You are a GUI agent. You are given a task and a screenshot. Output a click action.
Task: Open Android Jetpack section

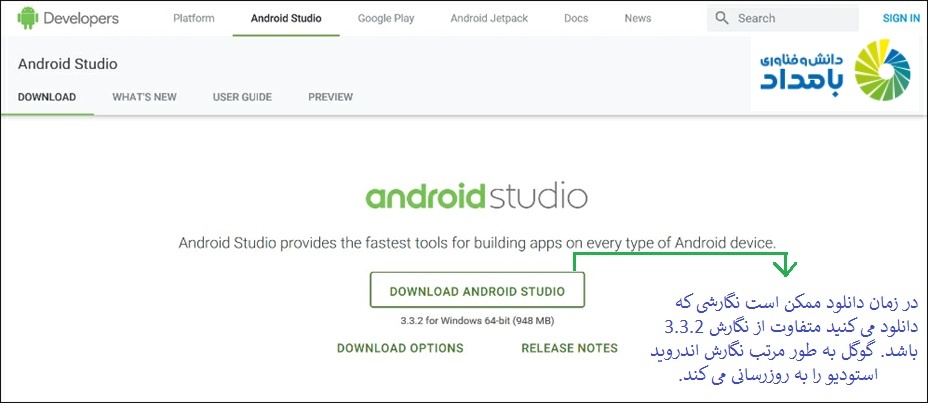(x=489, y=18)
